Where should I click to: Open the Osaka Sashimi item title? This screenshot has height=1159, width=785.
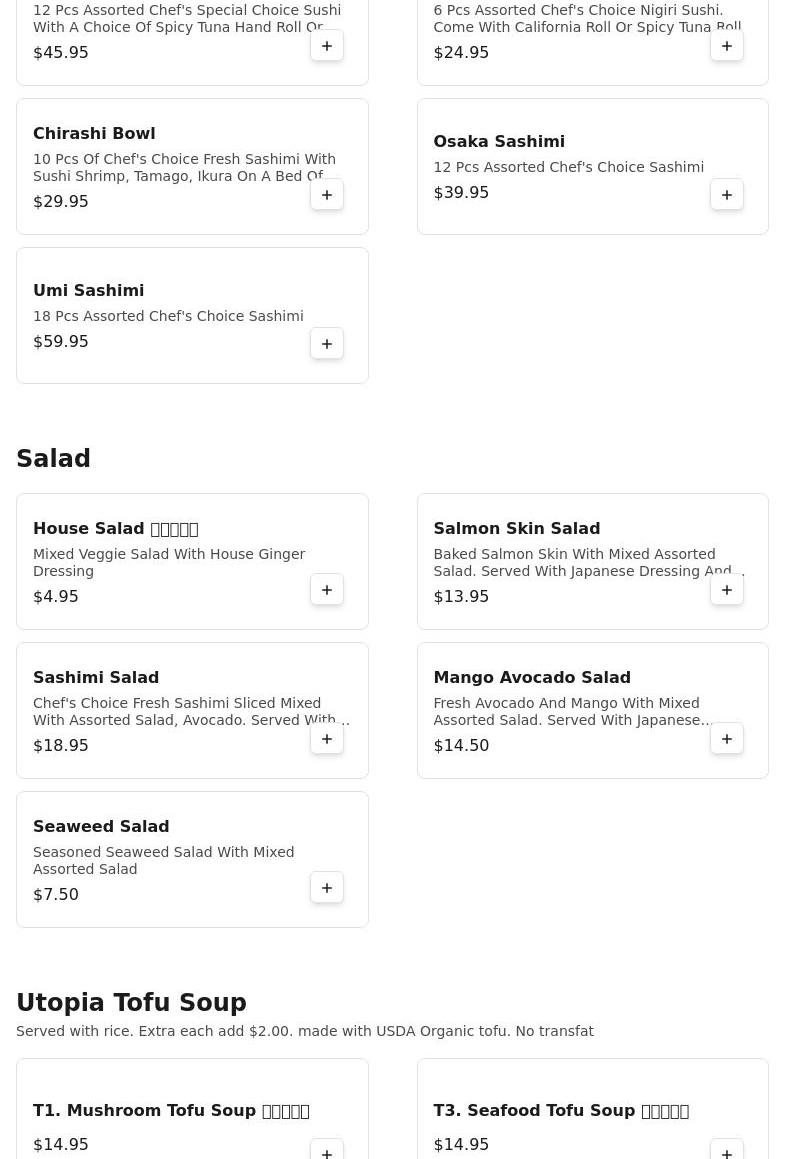499,142
